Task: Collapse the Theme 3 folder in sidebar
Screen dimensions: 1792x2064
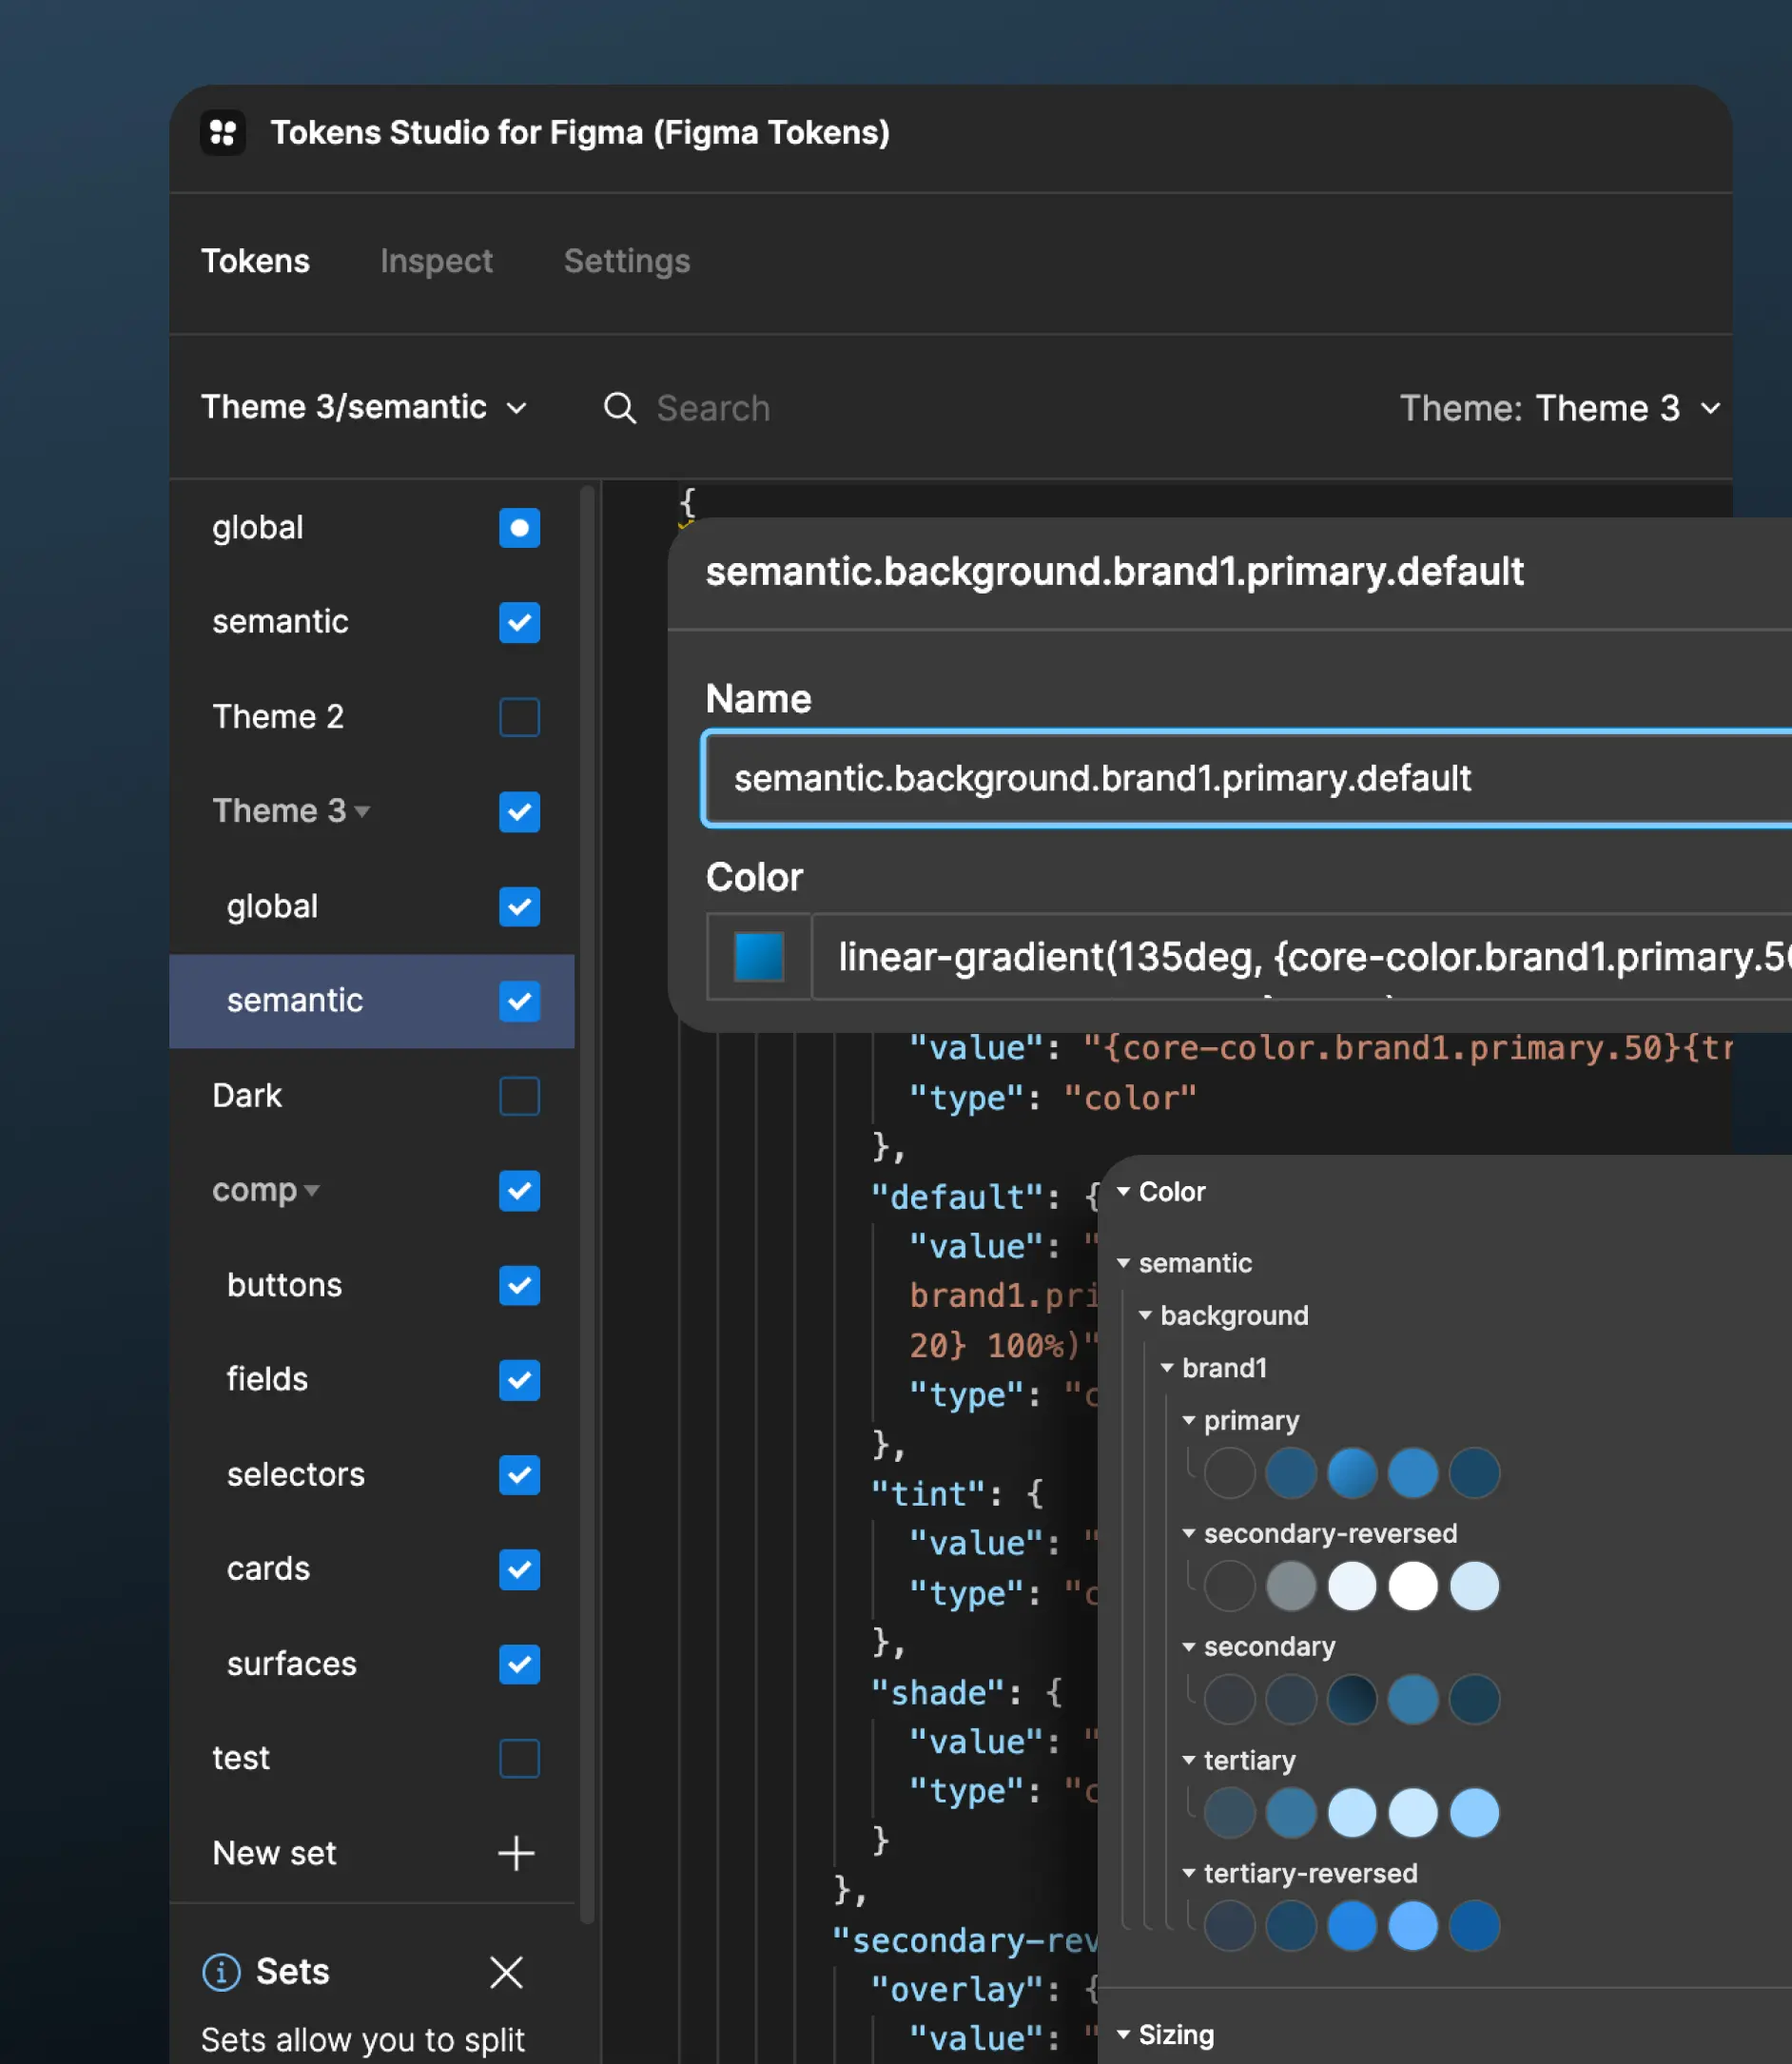Action: (362, 811)
